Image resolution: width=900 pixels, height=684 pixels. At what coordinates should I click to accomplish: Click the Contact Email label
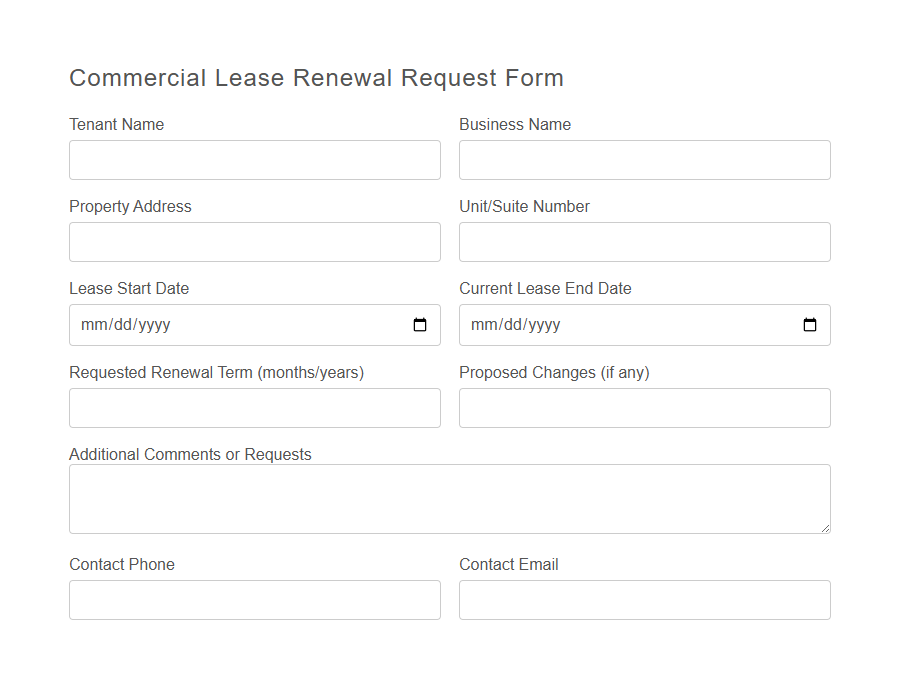(506, 564)
